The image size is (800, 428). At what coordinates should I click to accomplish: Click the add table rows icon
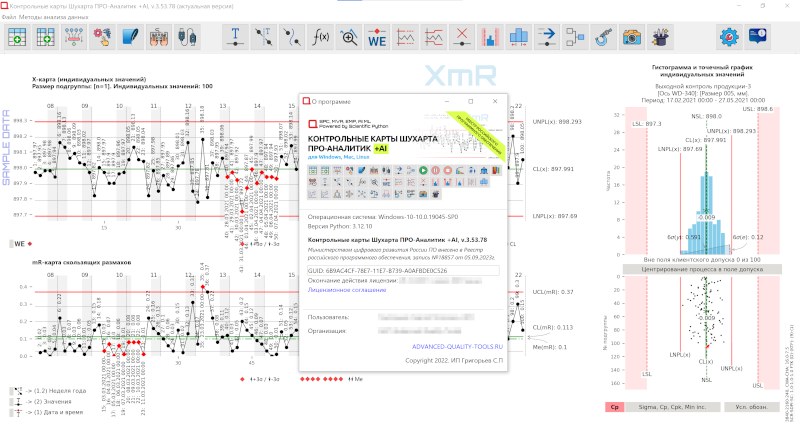click(x=17, y=37)
